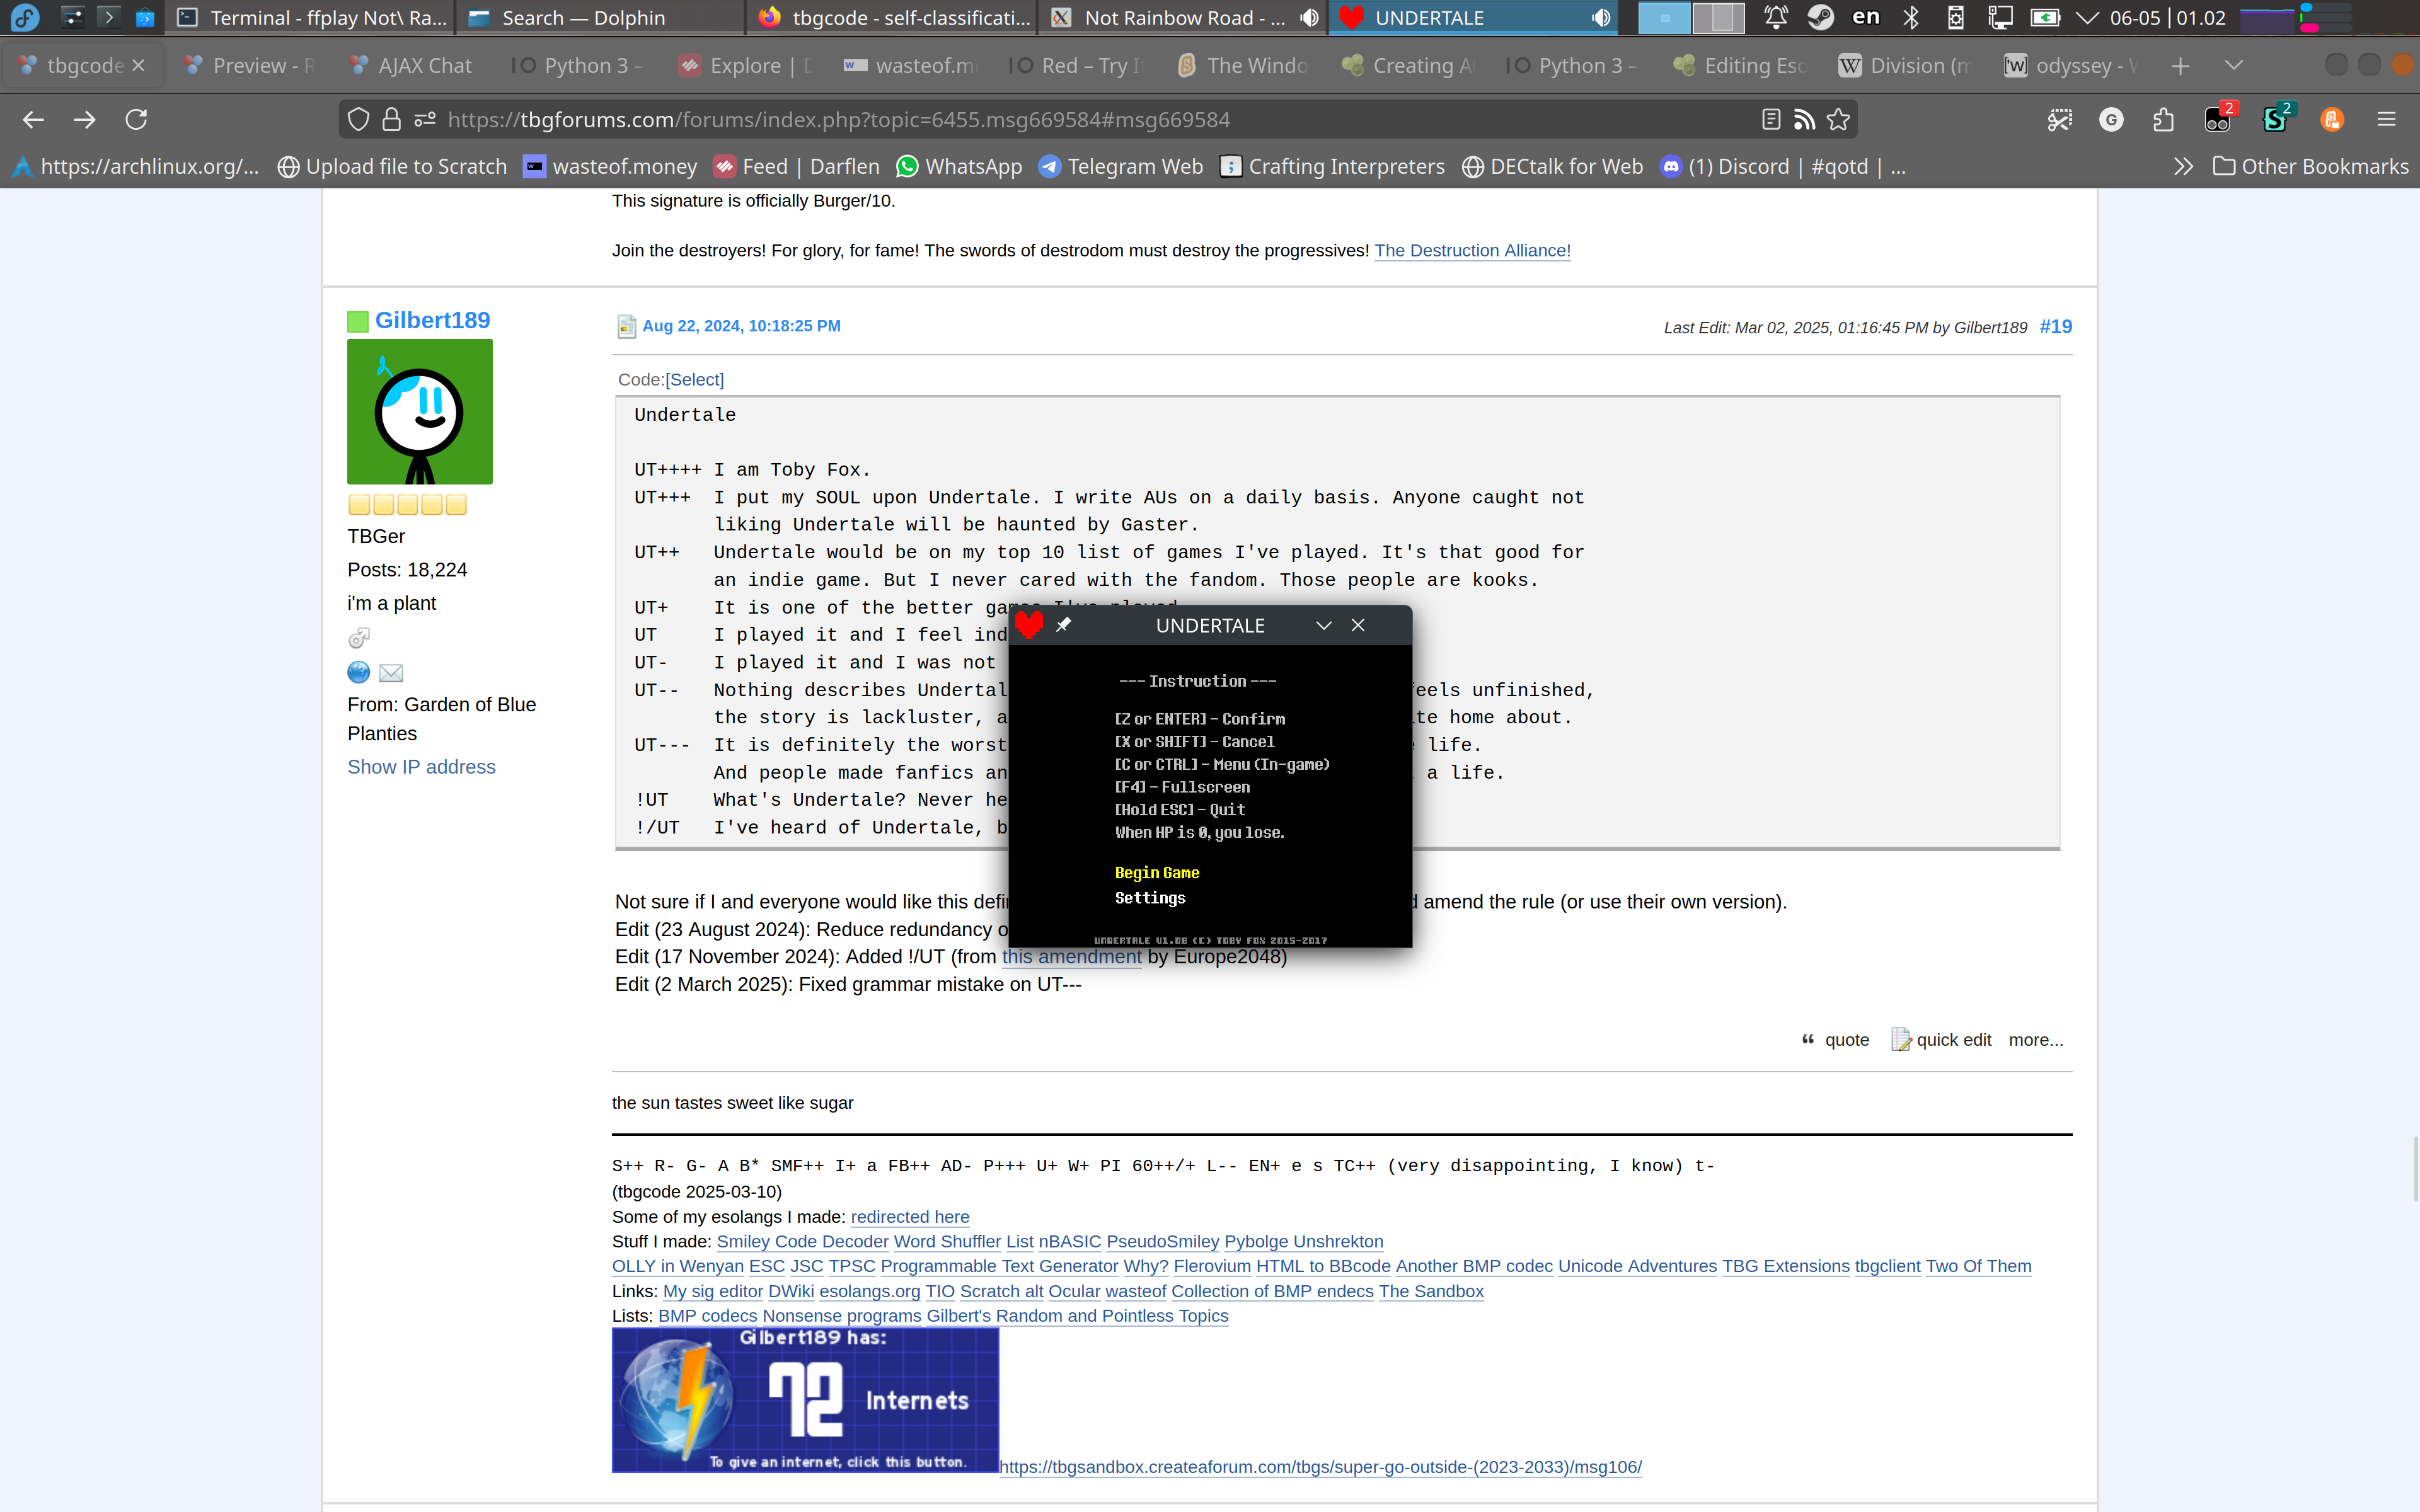Reload the page with the refresh icon
Image resolution: width=2420 pixels, height=1512 pixels.
point(137,120)
